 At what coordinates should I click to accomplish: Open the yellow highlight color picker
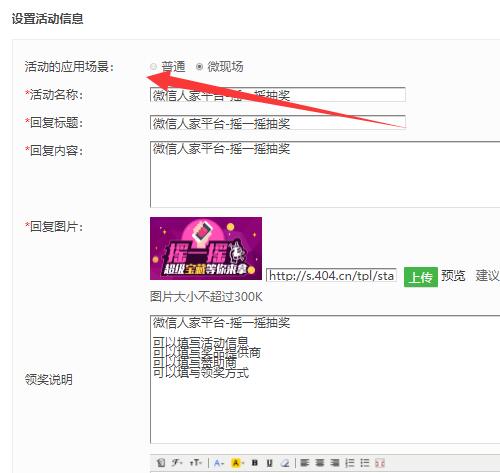237,463
